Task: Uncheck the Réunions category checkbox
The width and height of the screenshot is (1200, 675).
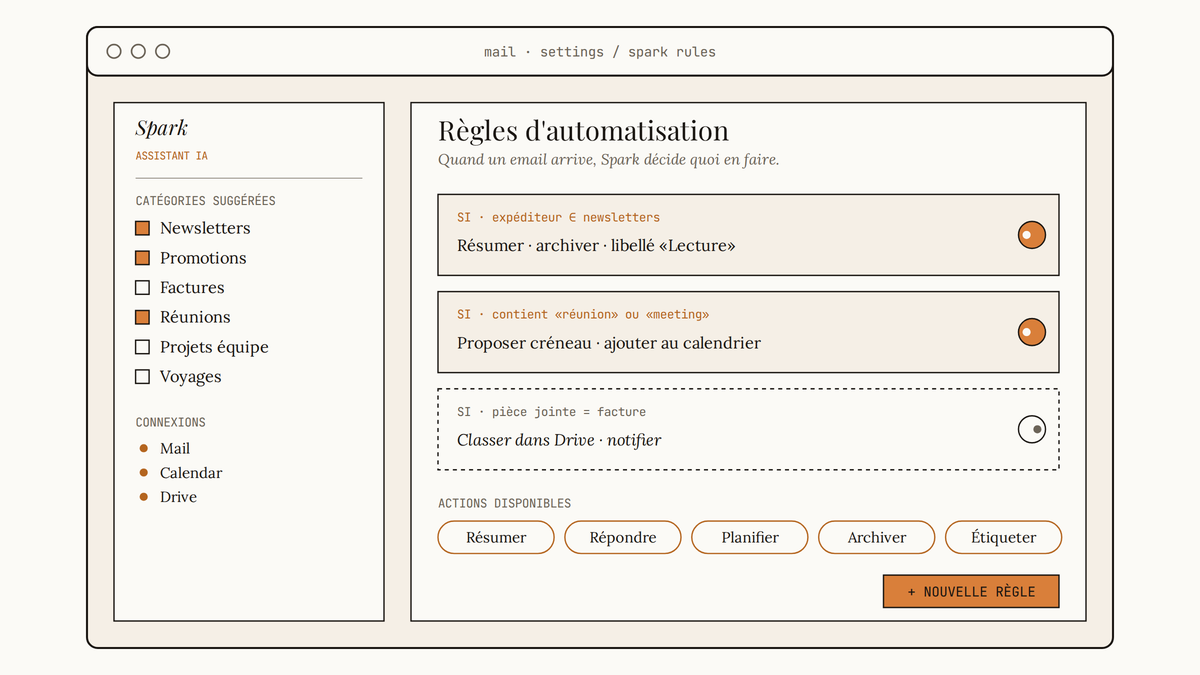Action: coord(142,317)
